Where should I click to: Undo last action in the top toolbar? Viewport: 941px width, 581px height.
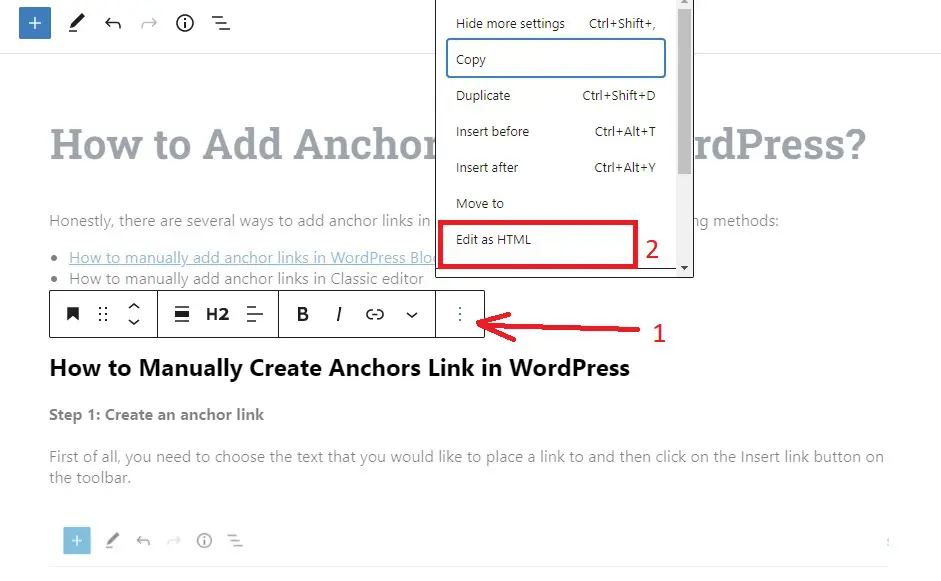[113, 23]
